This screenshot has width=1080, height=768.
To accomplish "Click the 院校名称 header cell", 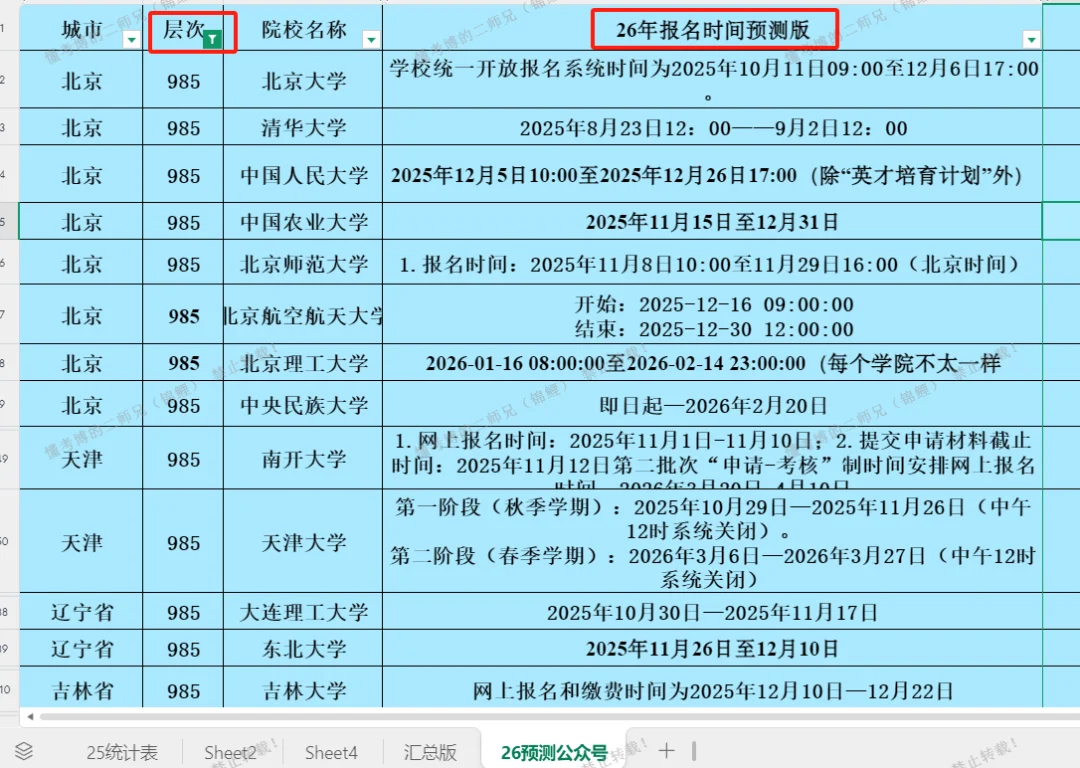I will click(x=303, y=30).
